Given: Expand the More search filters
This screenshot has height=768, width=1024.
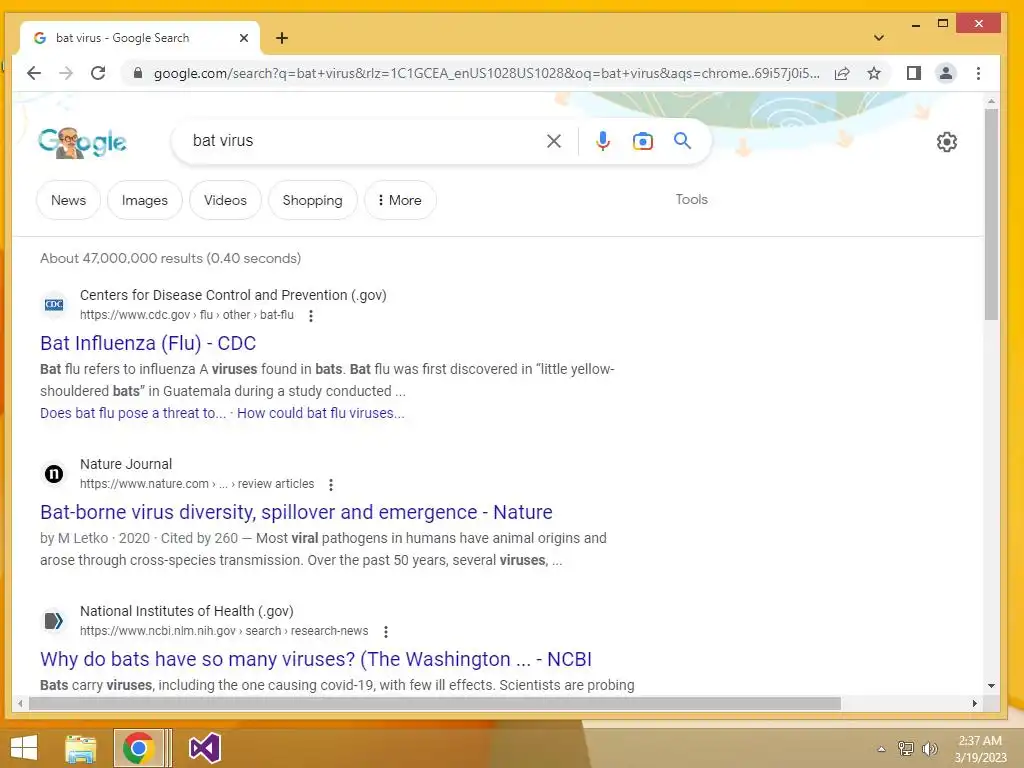Looking at the screenshot, I should coord(400,200).
